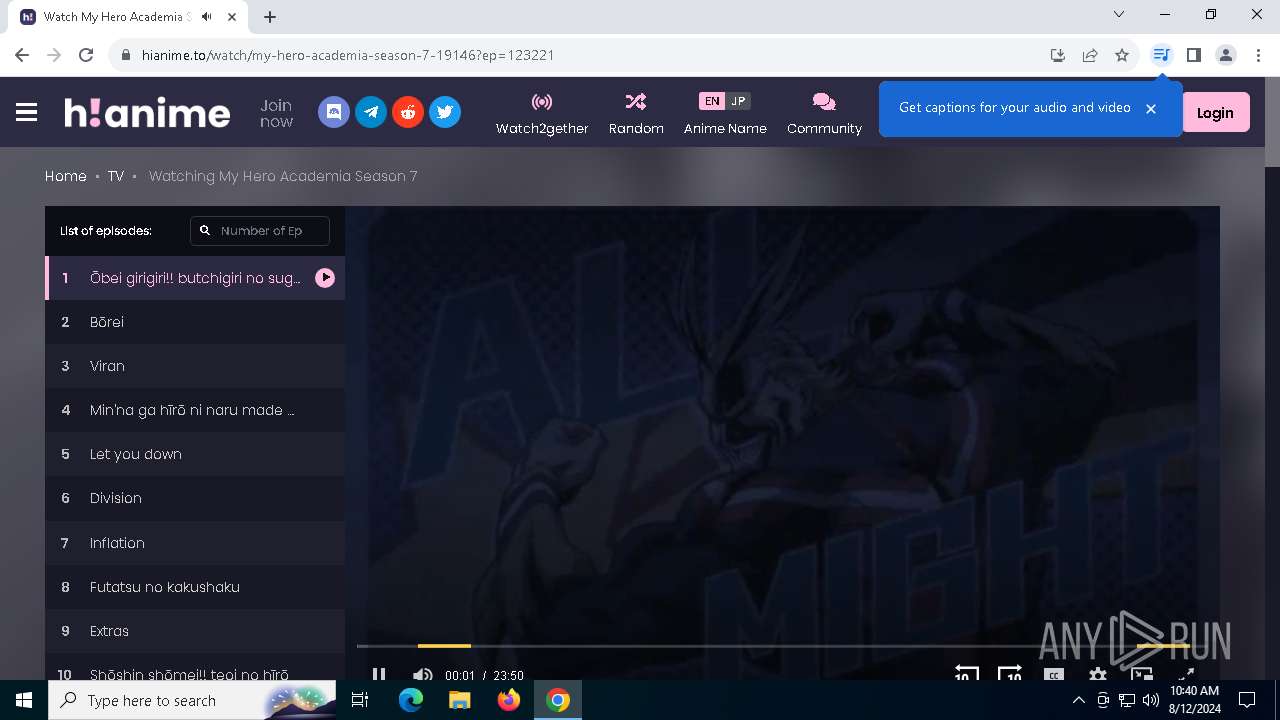Screen dimensions: 1280x720
Task: Mute the tab via speaker icon
Action: pos(207,16)
